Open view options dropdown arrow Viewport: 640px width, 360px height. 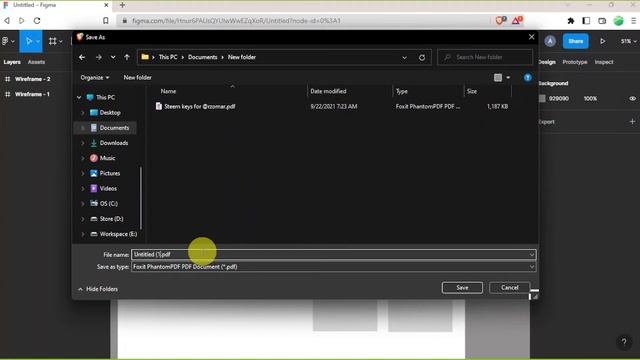tap(508, 78)
